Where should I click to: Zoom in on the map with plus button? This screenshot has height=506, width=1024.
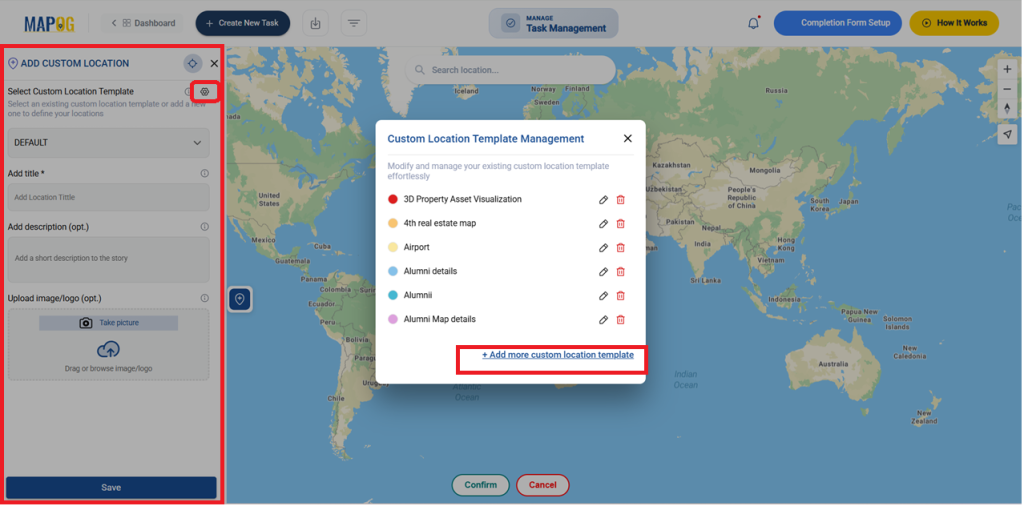click(x=1007, y=69)
